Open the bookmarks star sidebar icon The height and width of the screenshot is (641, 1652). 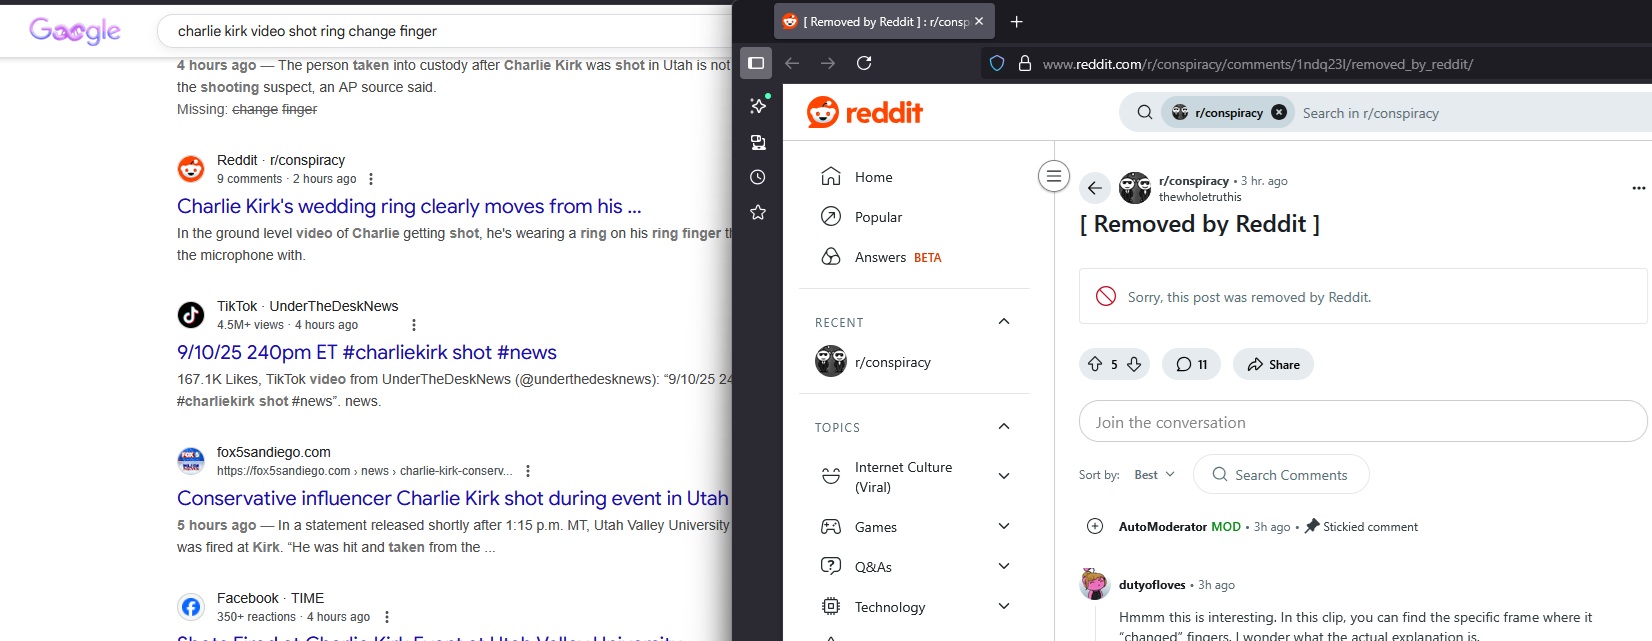pyautogui.click(x=758, y=212)
